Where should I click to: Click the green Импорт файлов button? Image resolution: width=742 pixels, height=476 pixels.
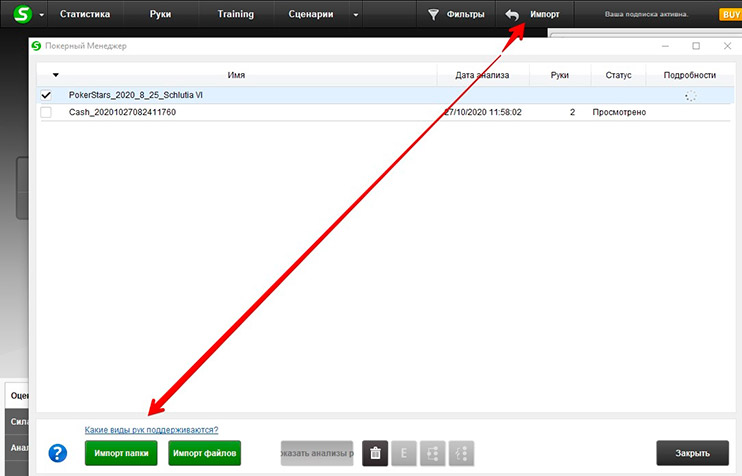205,454
